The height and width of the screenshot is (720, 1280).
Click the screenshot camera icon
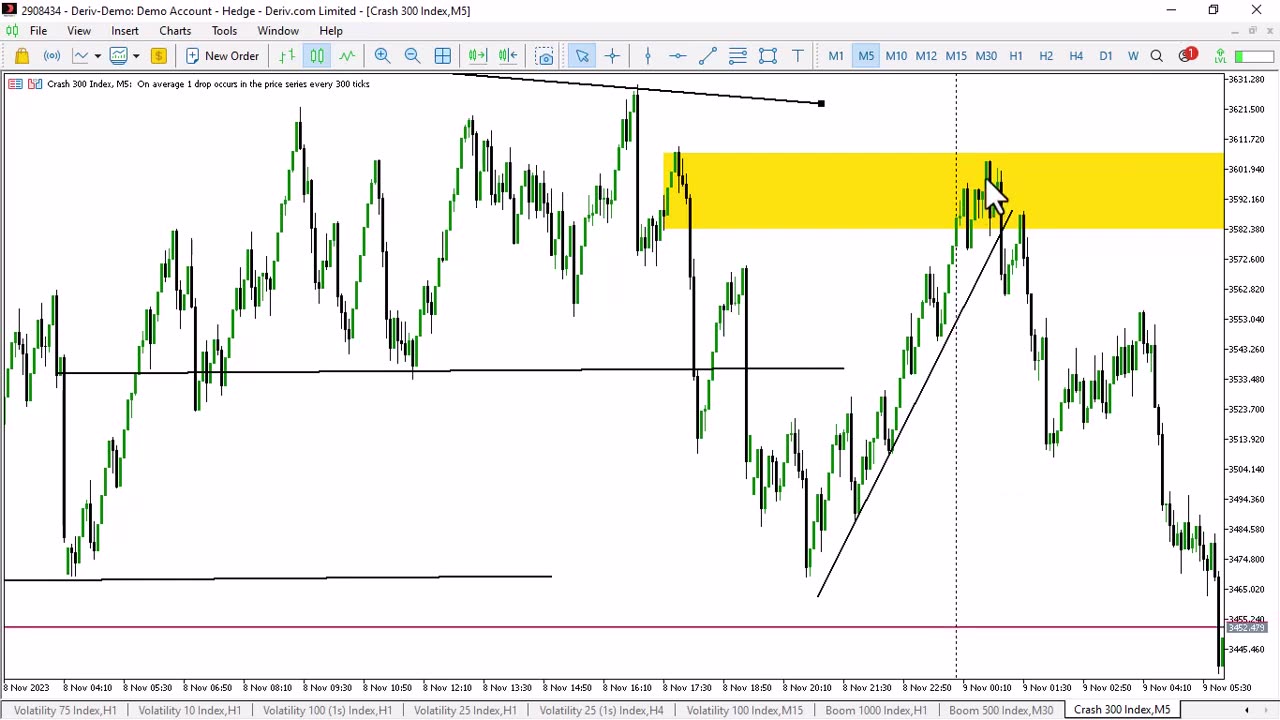click(544, 56)
